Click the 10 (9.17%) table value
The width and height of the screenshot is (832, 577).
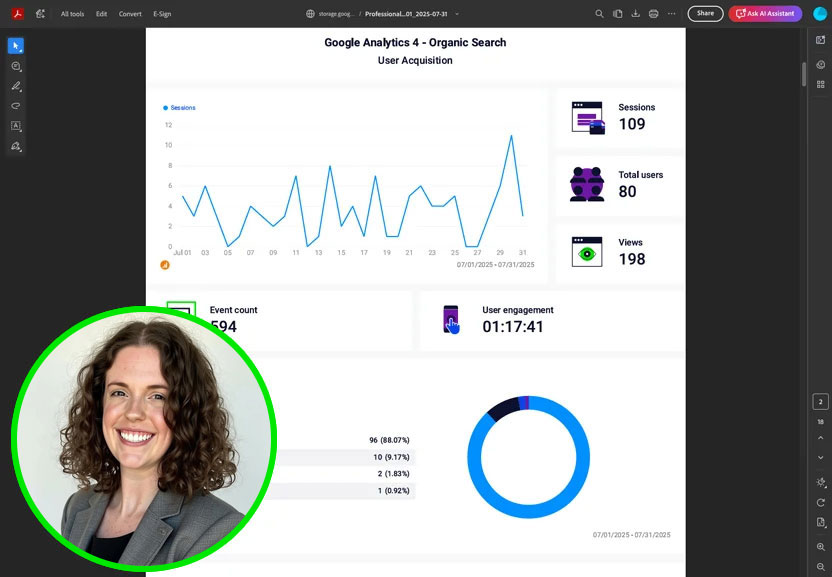[x=391, y=457]
